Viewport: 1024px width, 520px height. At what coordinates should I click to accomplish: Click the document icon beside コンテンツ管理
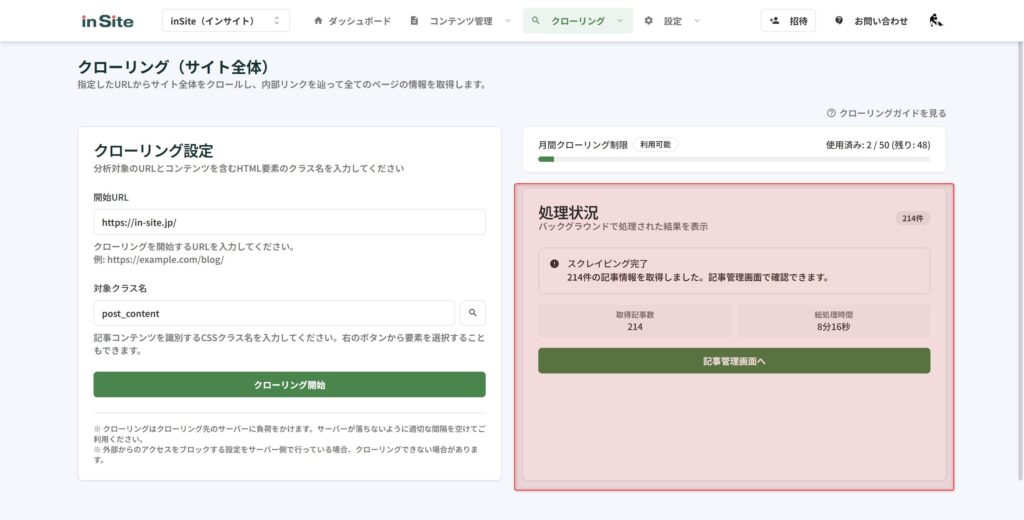point(414,20)
